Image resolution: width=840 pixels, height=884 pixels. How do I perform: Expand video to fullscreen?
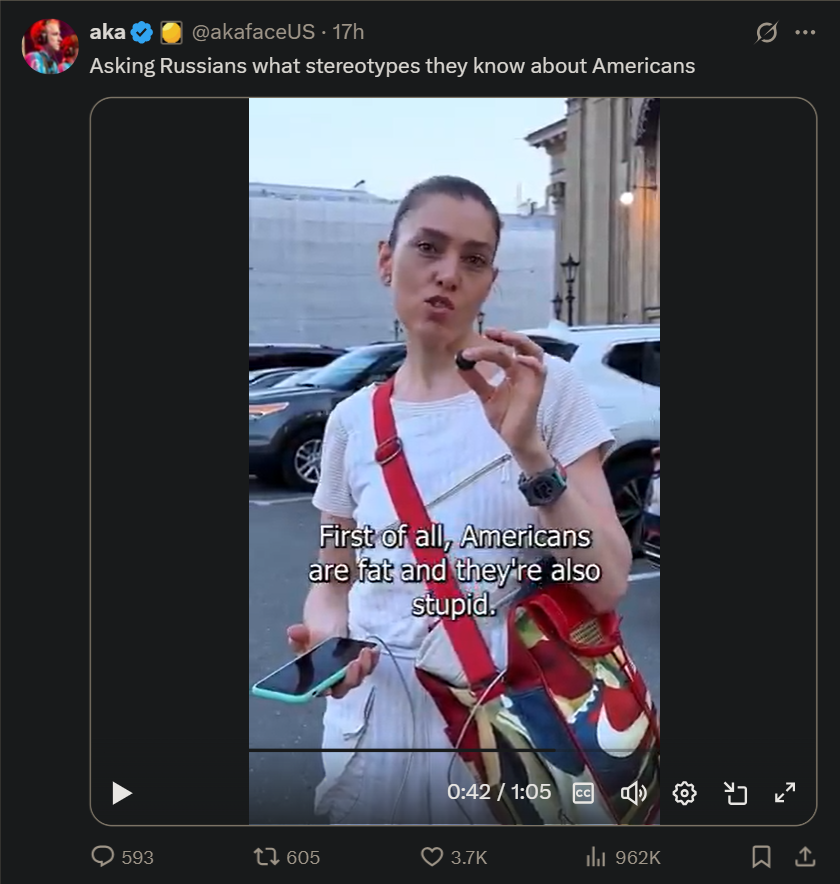pyautogui.click(x=785, y=793)
